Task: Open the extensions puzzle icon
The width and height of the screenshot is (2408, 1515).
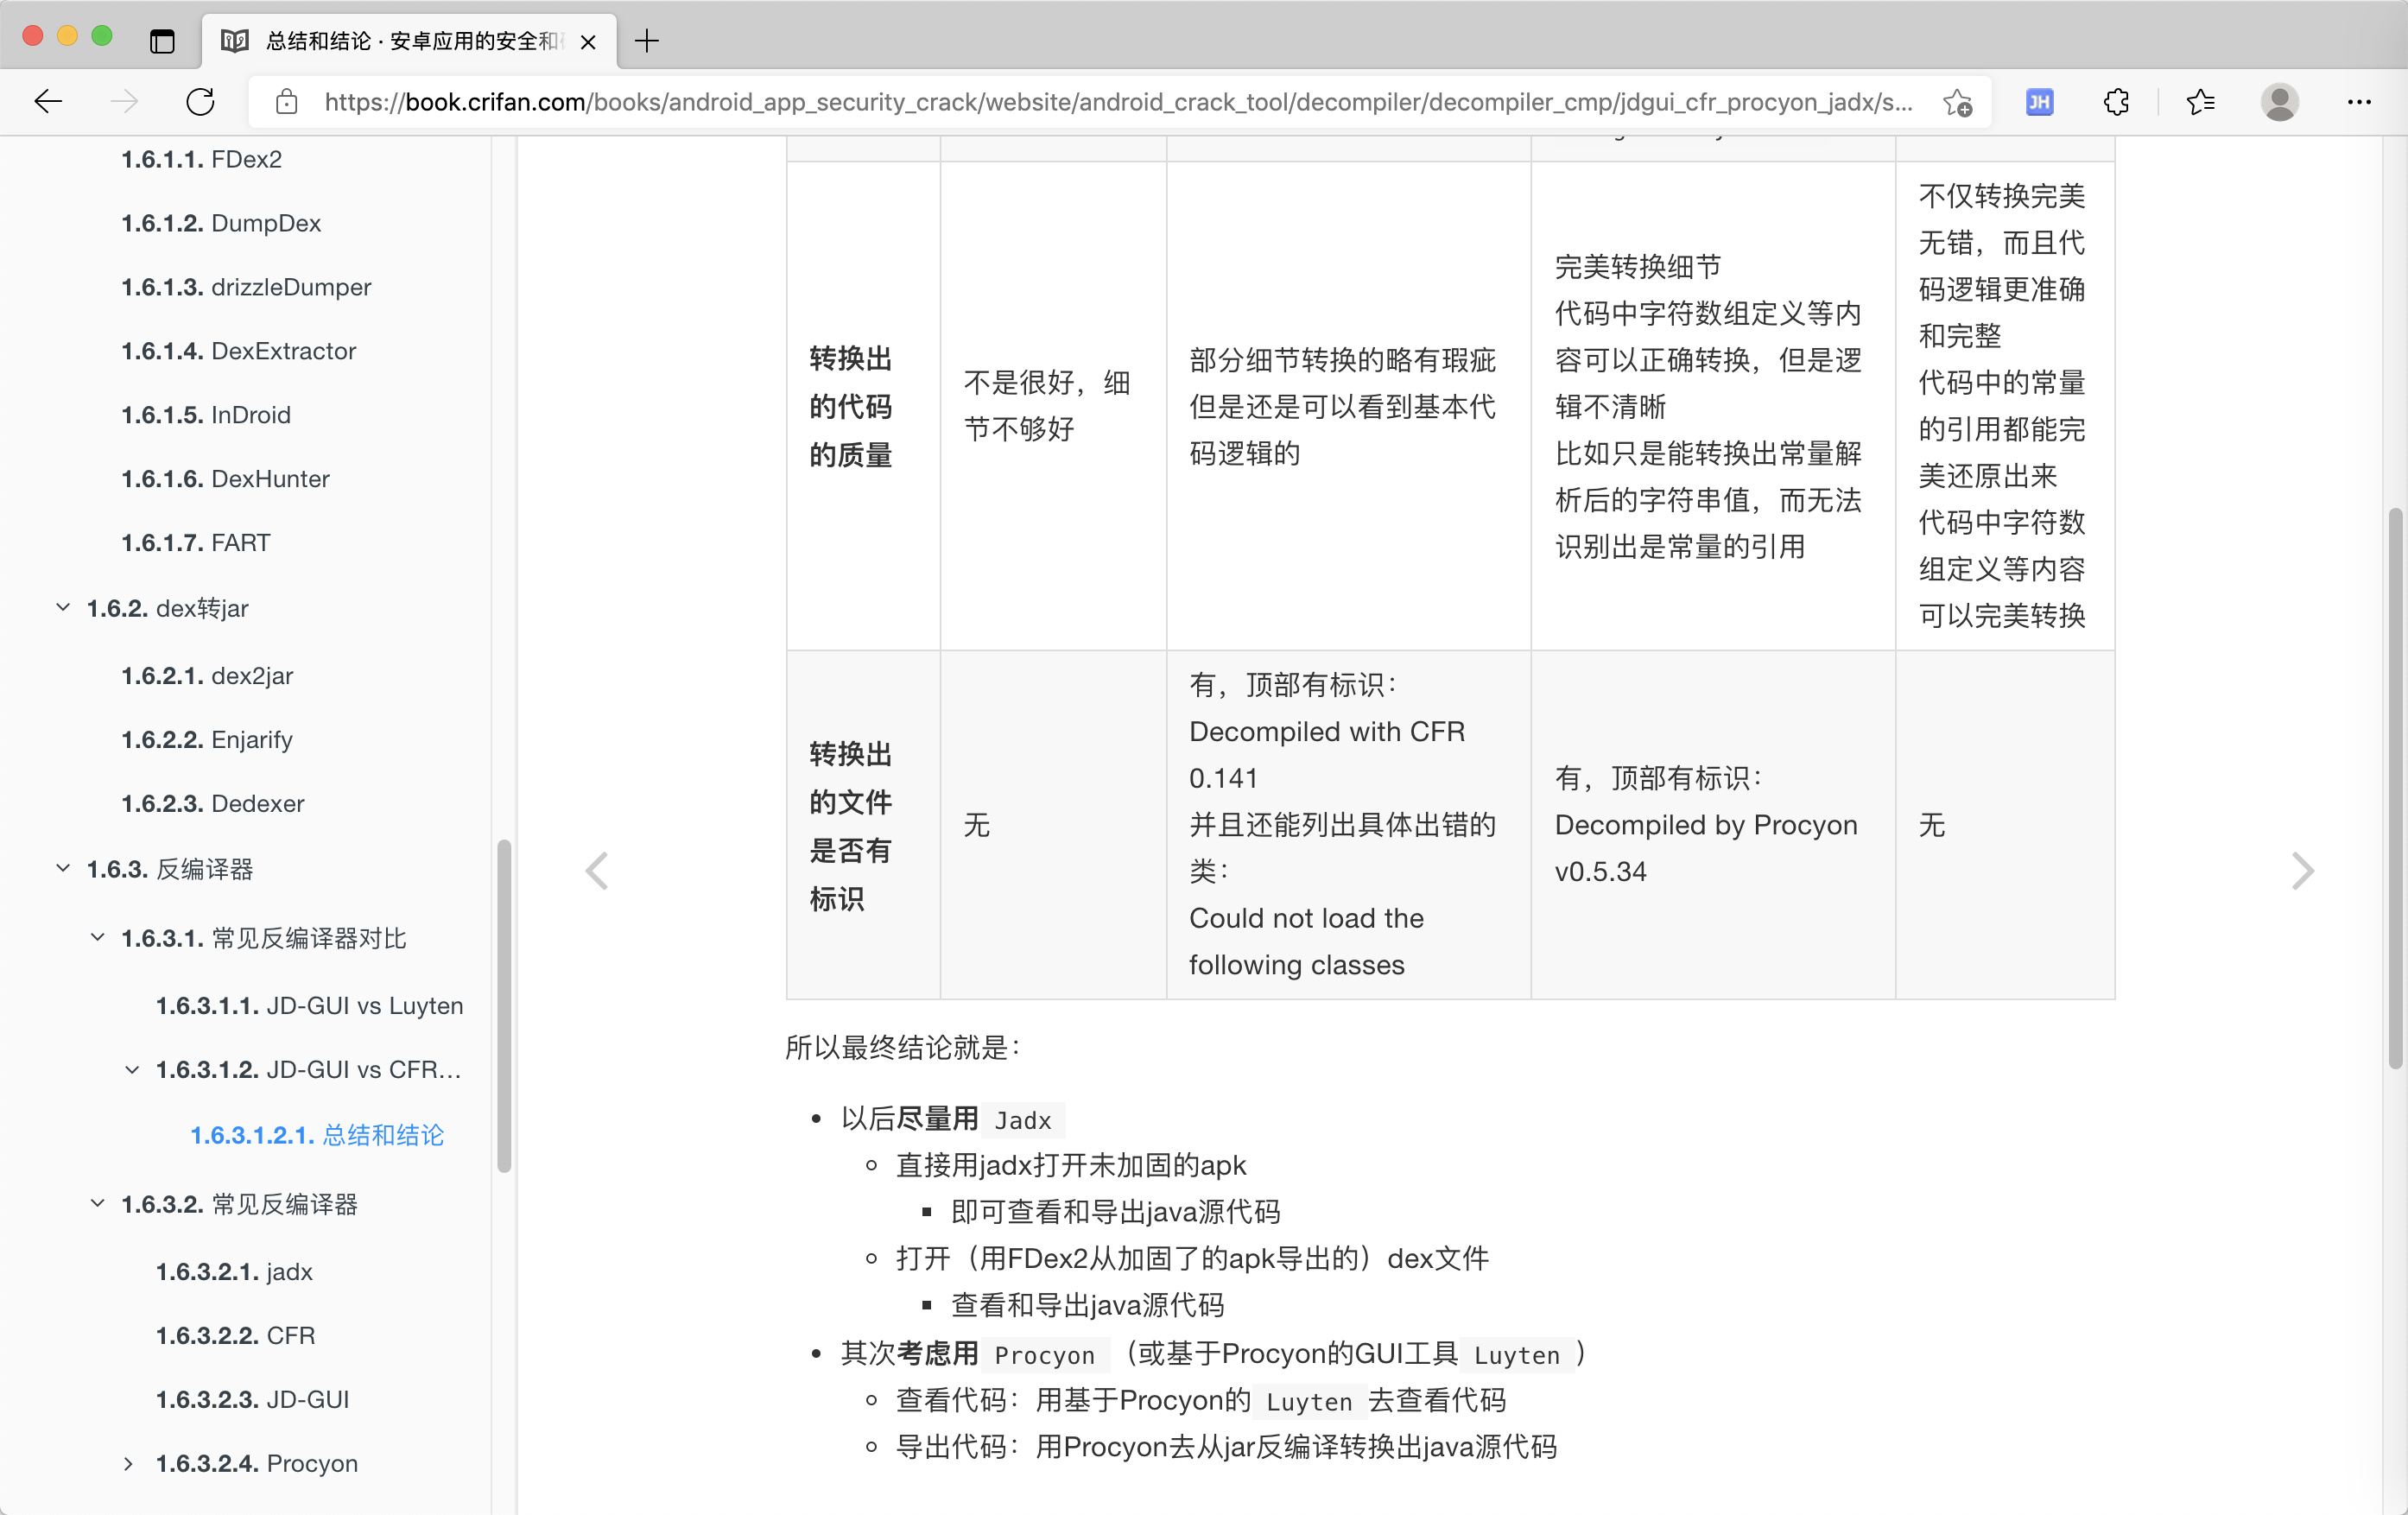Action: click(x=2116, y=101)
